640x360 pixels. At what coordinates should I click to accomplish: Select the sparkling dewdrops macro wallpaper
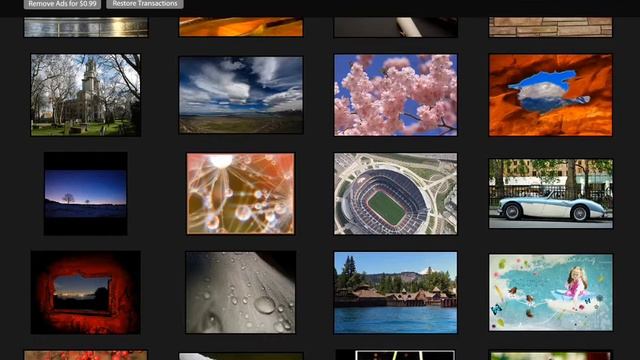click(240, 193)
